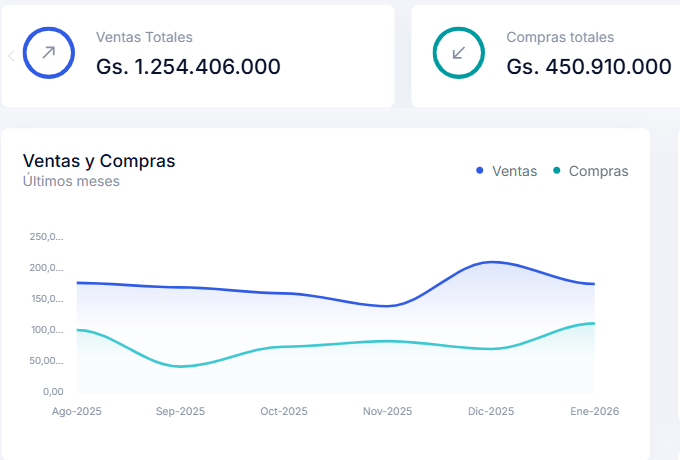The width and height of the screenshot is (680, 460).
Task: Click the Últimos meses subtitle
Action: click(71, 182)
